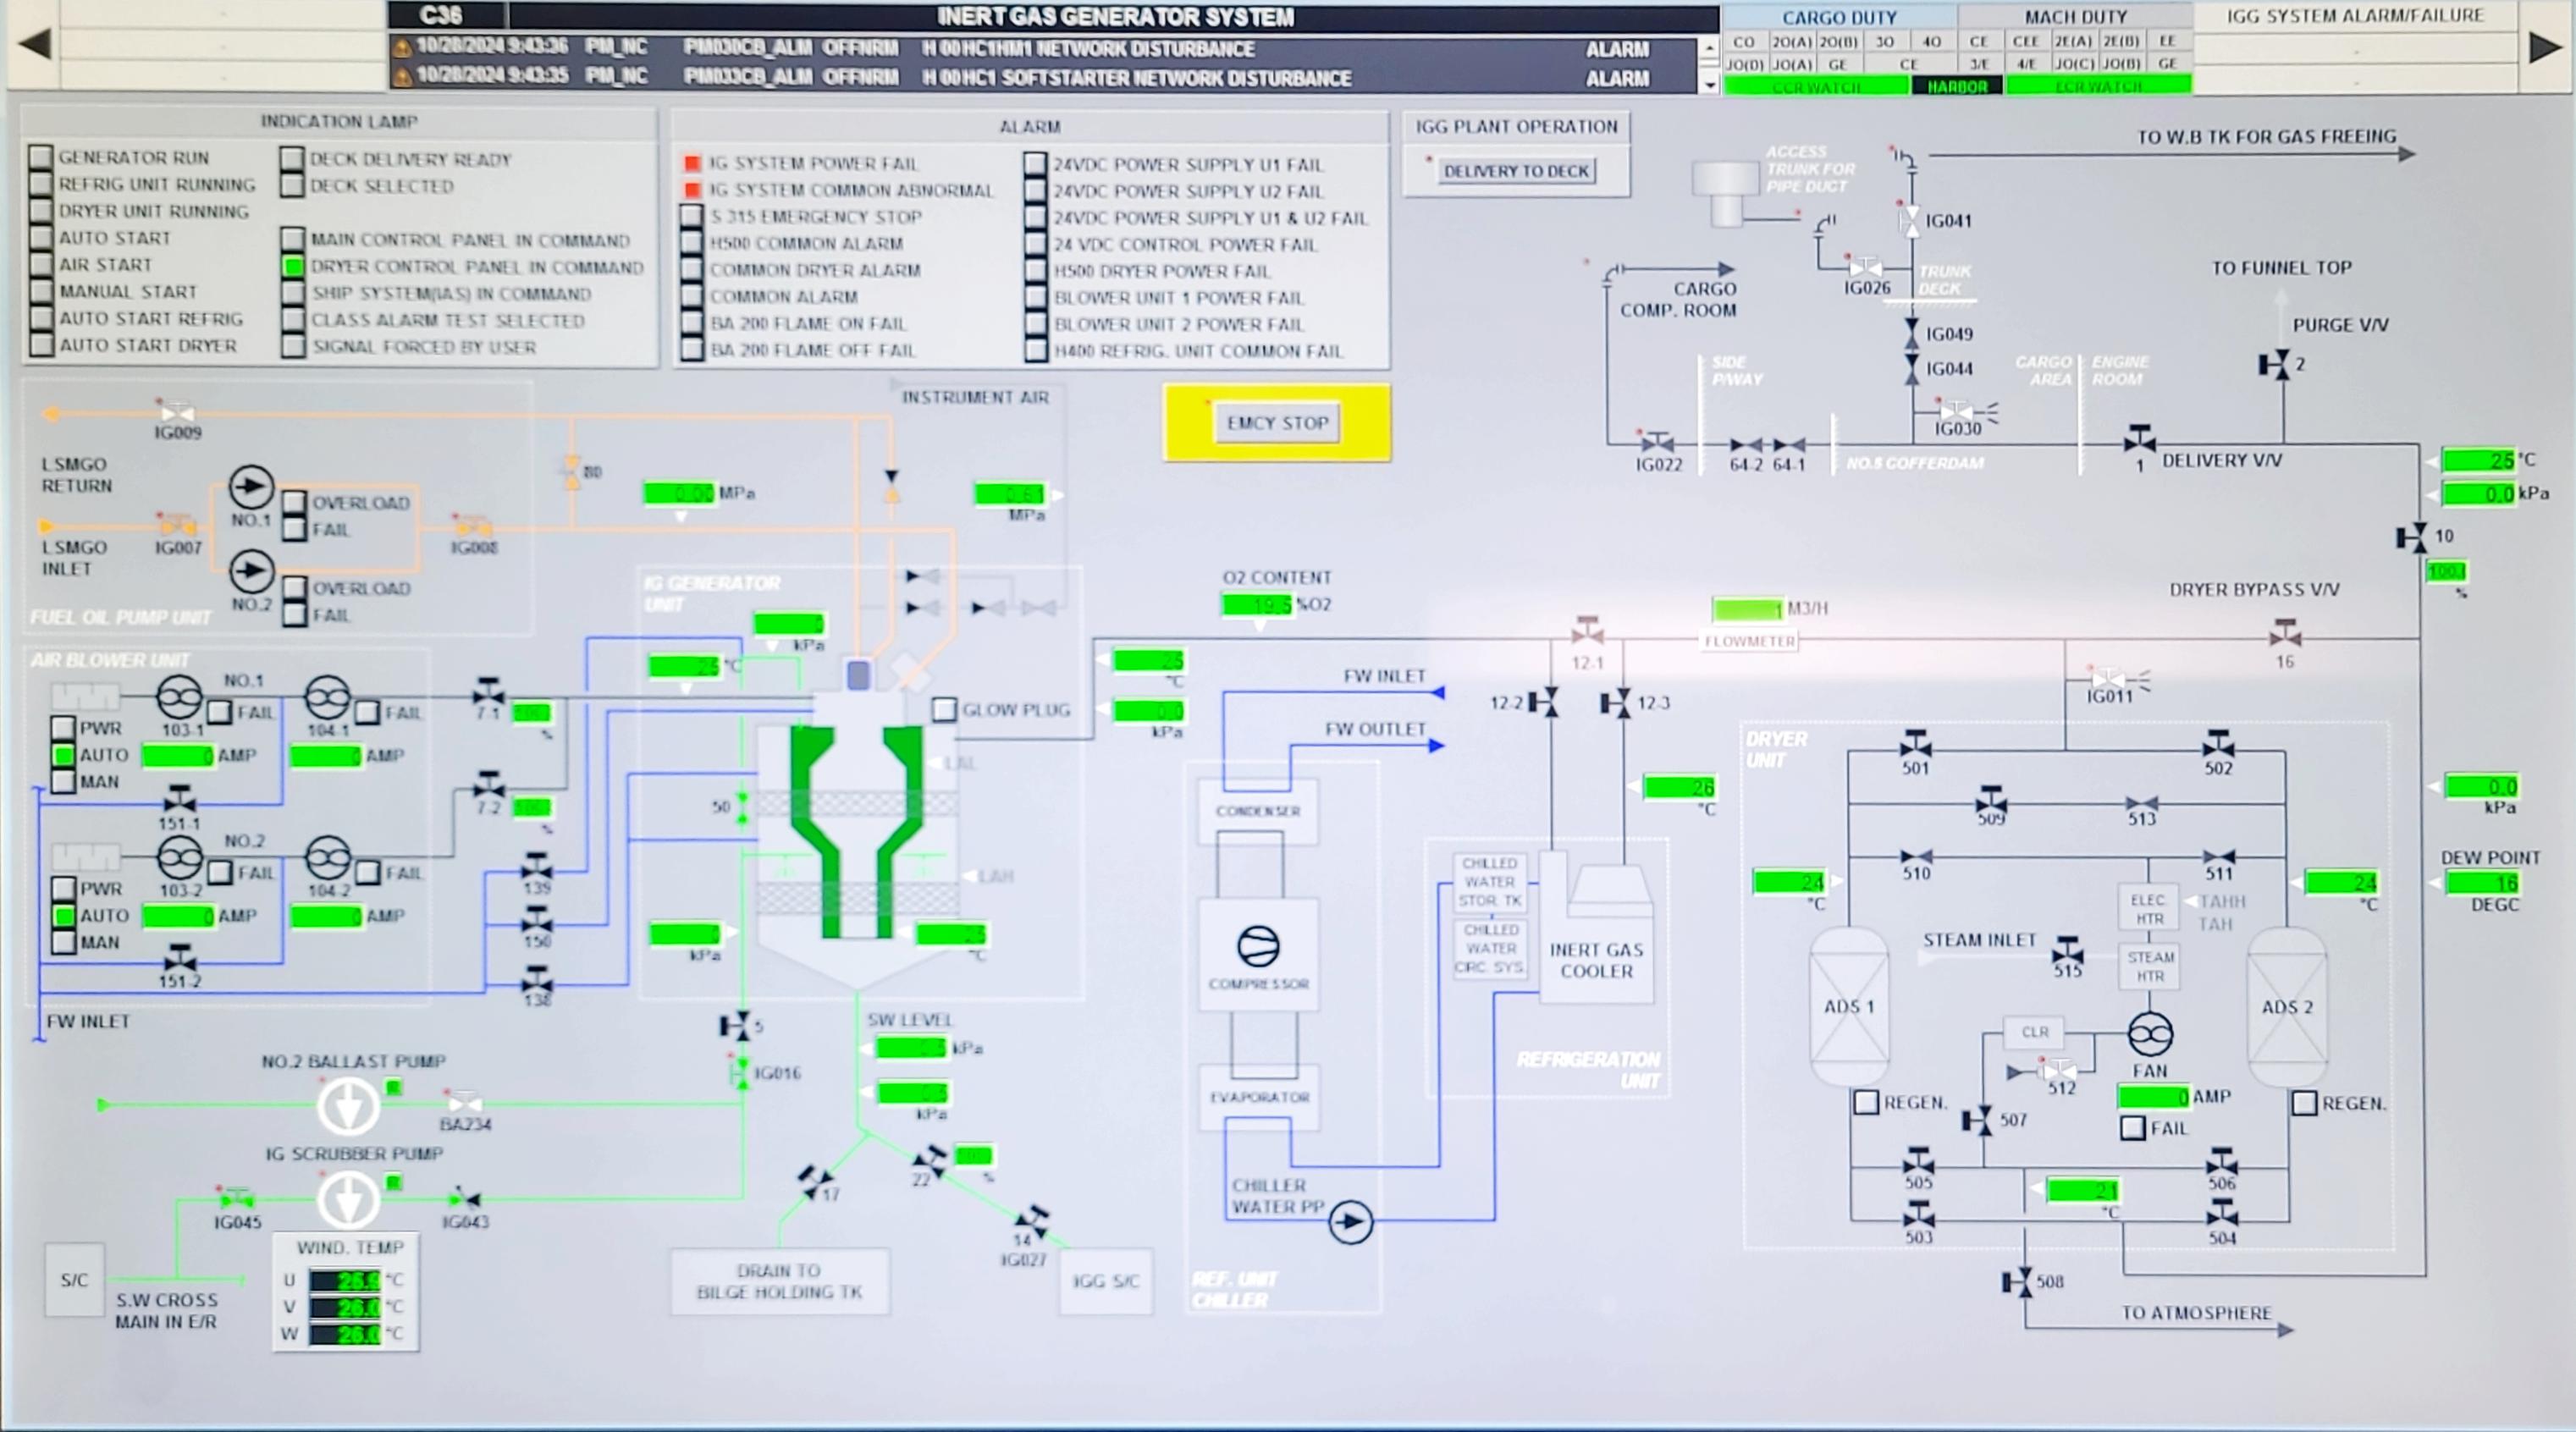The image size is (2576, 1432).
Task: Click ADS 2 adsorber vessel
Action: (x=2287, y=1006)
